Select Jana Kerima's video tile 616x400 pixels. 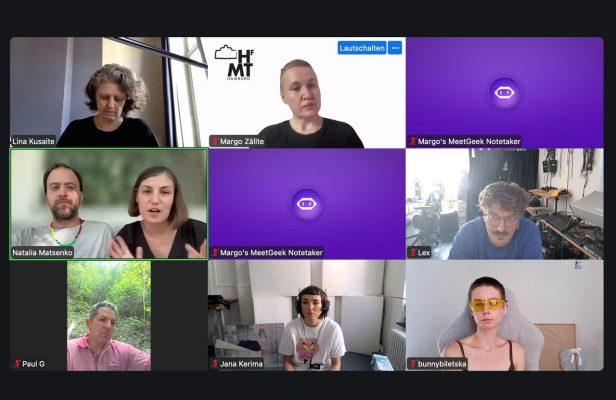point(307,316)
